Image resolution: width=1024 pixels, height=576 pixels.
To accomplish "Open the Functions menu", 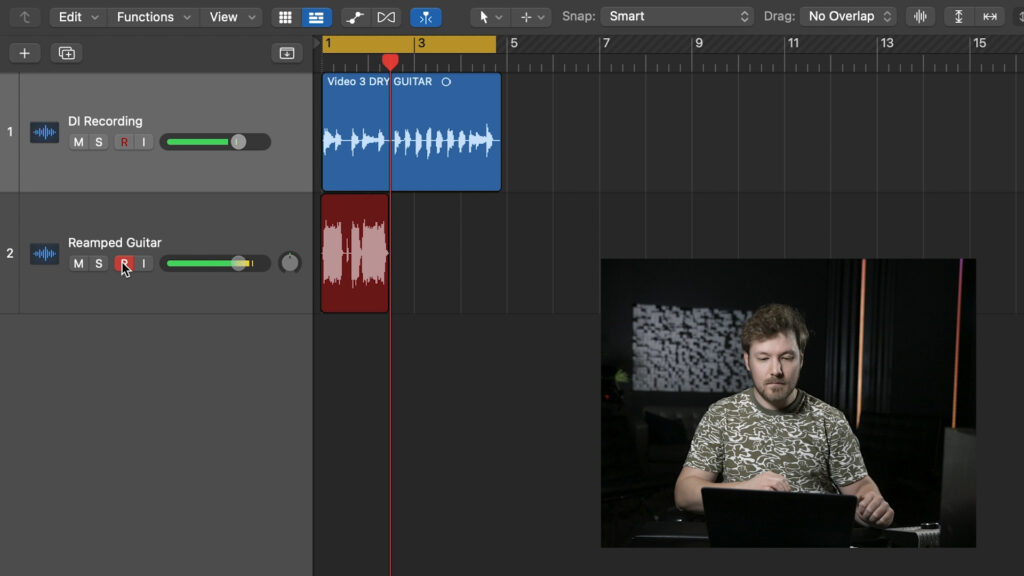I will tap(152, 17).
